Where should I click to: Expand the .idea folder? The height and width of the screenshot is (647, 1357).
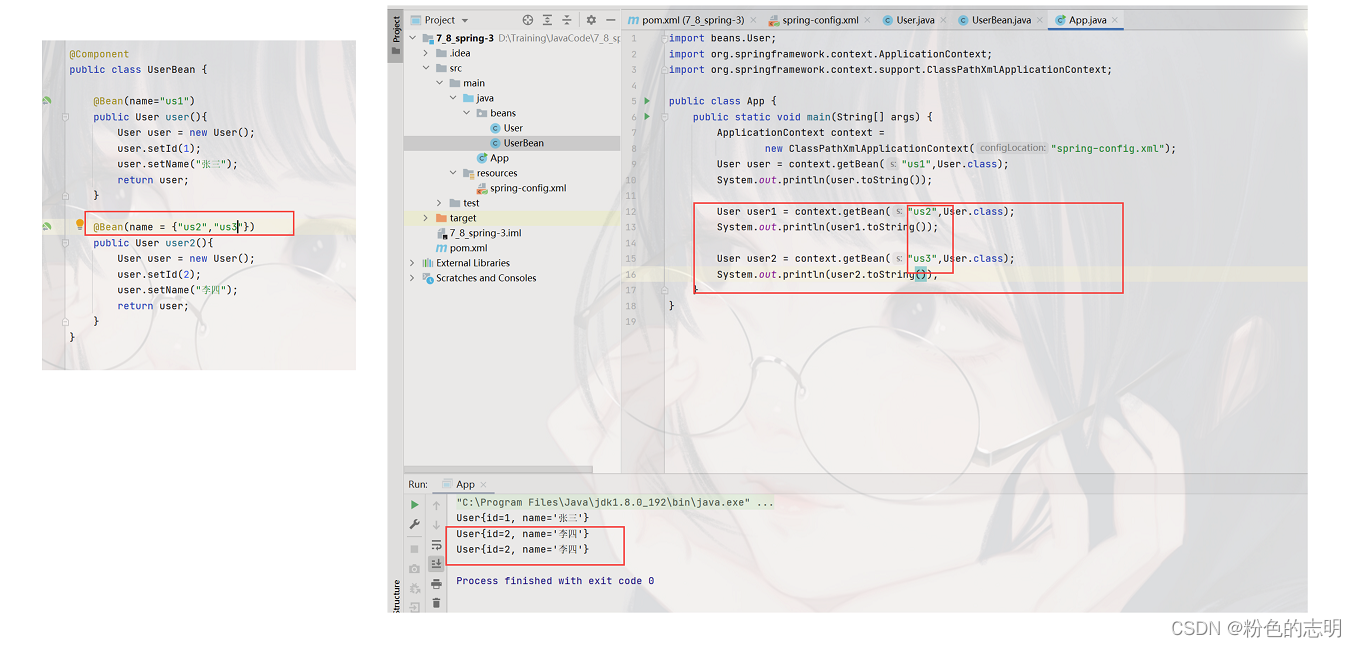point(426,53)
